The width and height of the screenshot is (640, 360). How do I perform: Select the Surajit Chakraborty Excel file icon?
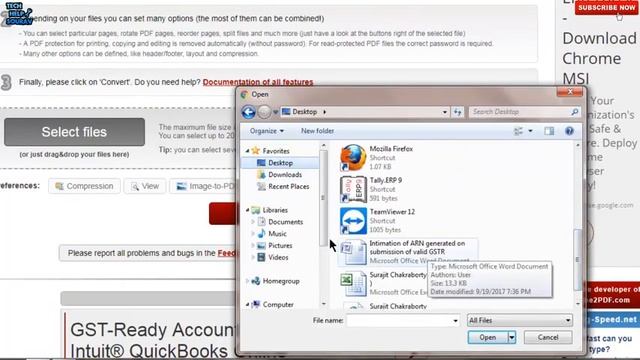point(353,284)
